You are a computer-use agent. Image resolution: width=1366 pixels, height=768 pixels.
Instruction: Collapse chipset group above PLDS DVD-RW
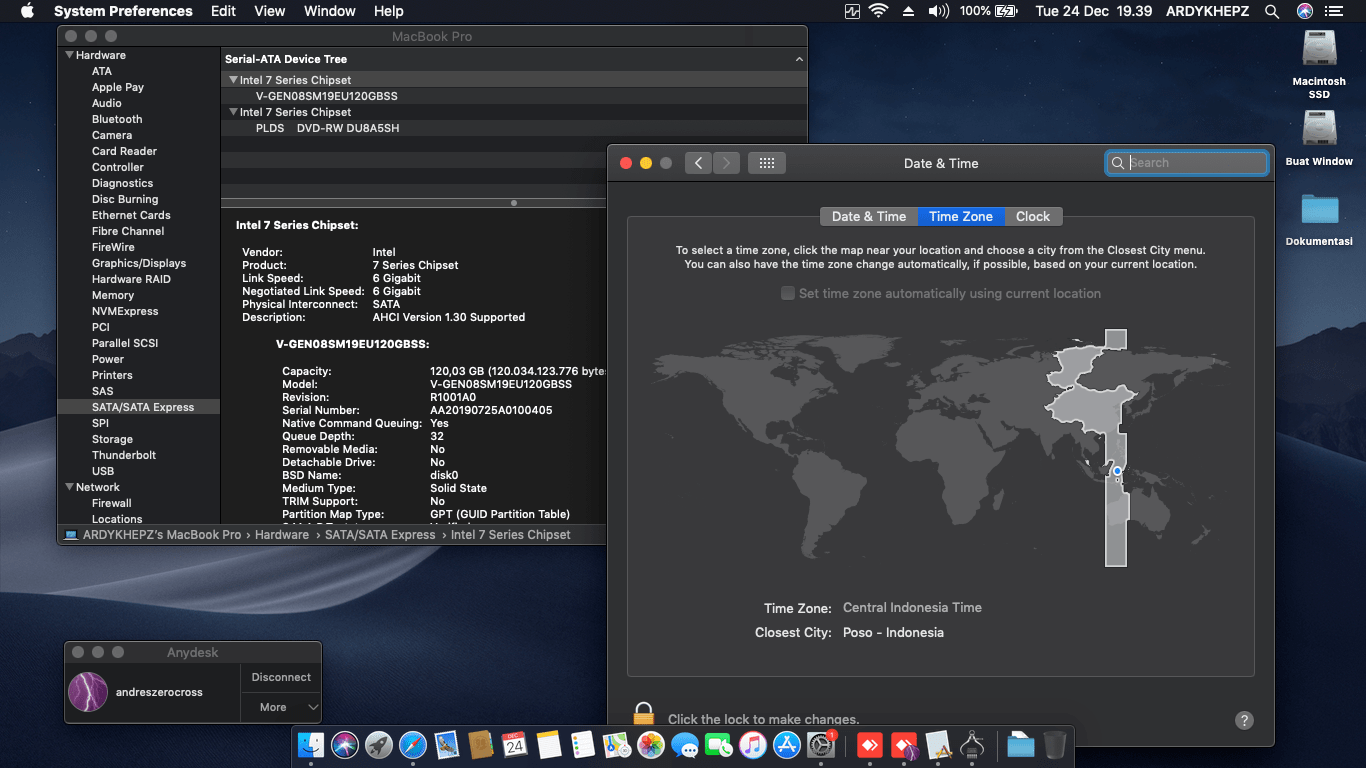pos(233,112)
